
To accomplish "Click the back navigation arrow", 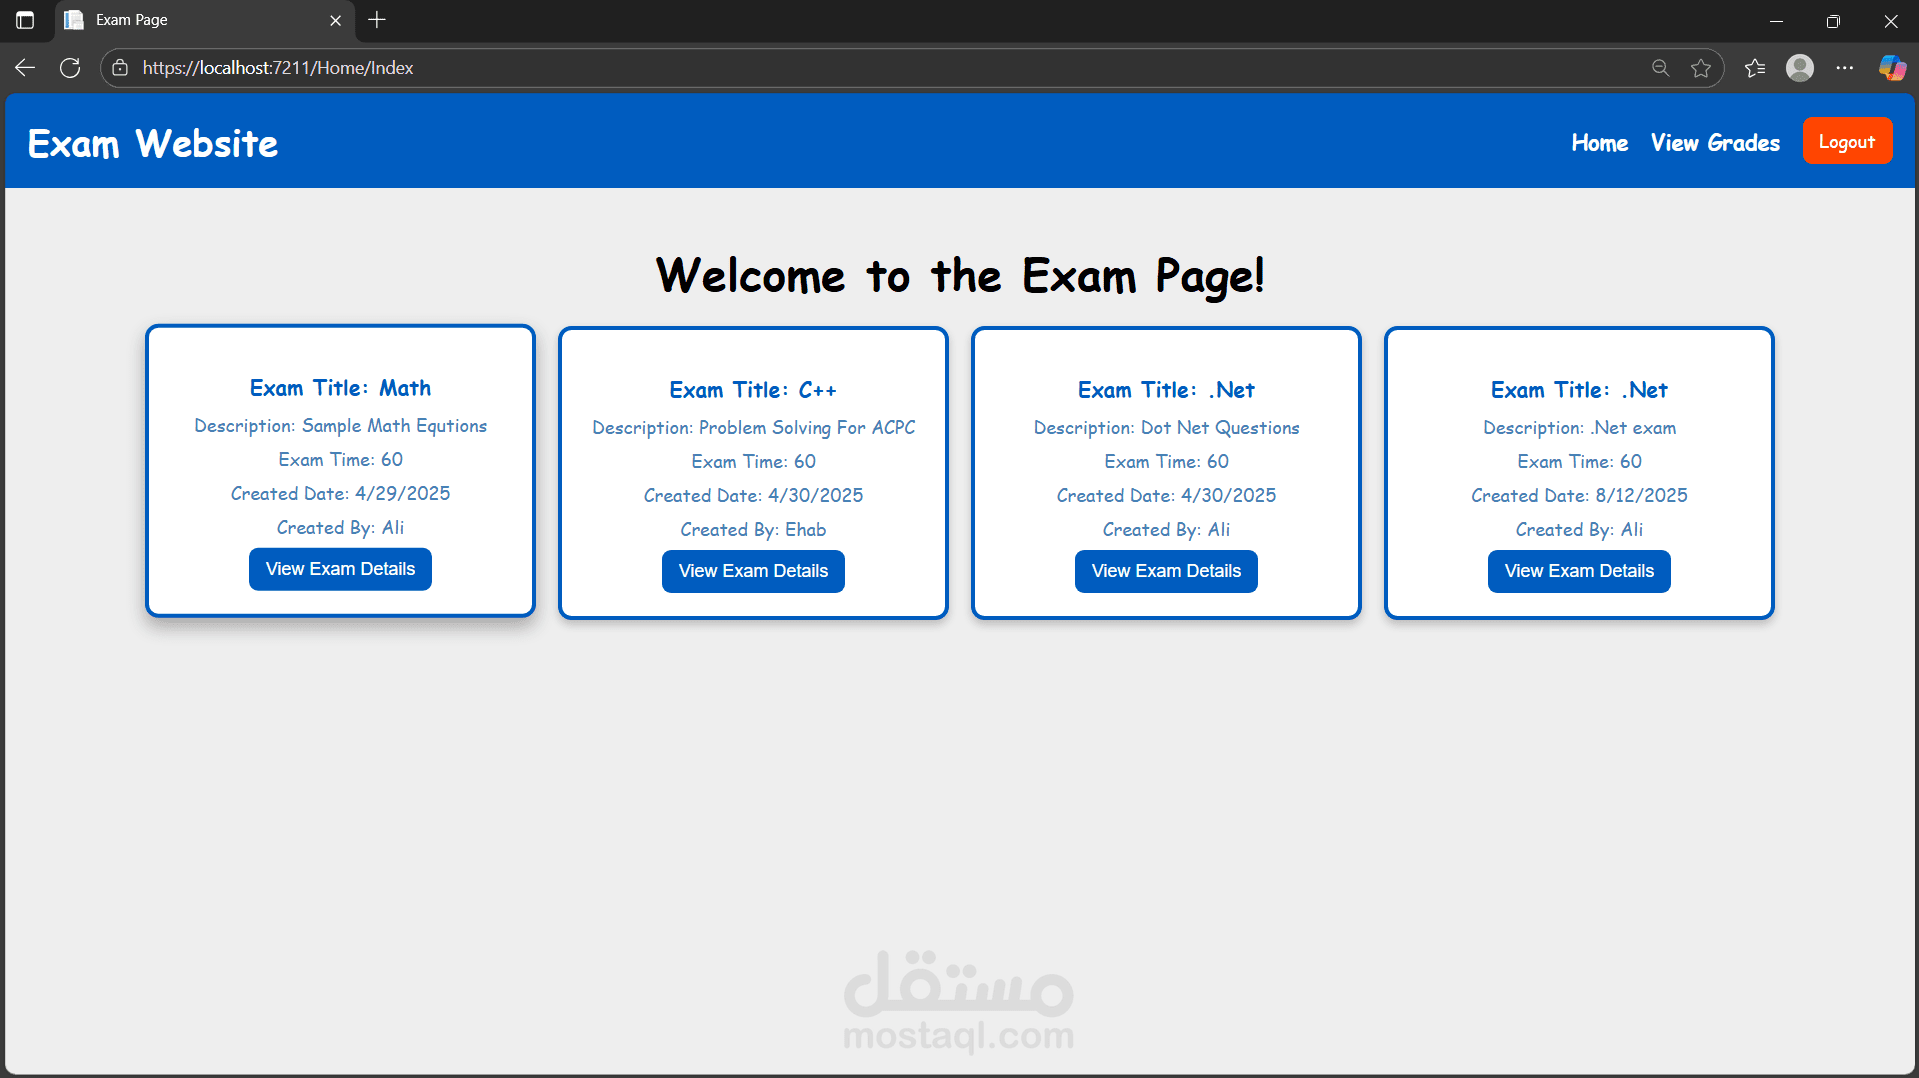I will pos(24,67).
